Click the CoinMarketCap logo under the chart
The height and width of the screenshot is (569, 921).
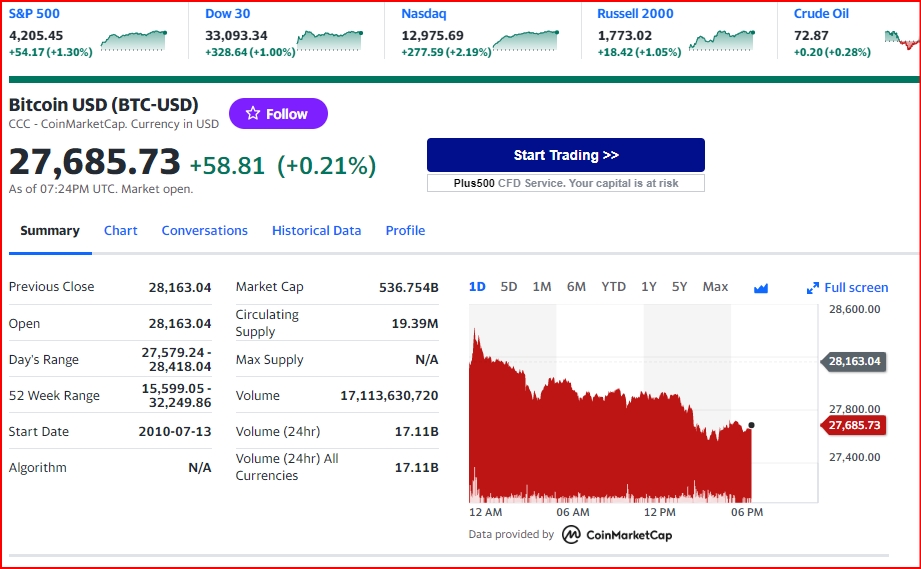[617, 535]
